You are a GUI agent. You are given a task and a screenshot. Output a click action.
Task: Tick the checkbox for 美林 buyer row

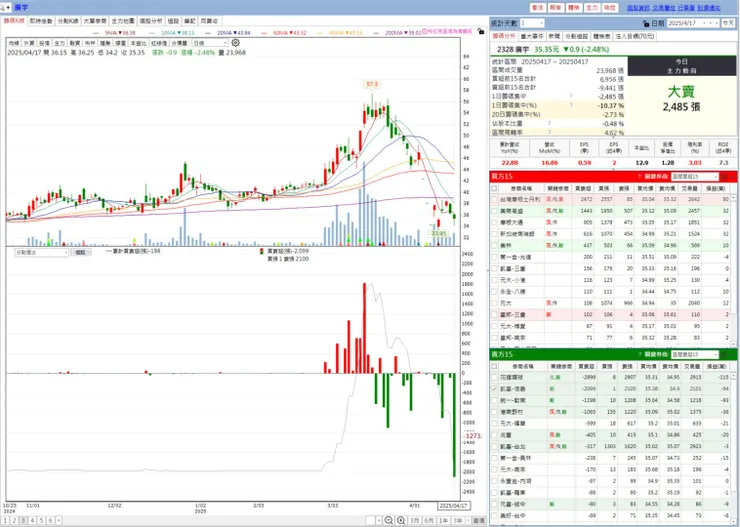point(494,245)
